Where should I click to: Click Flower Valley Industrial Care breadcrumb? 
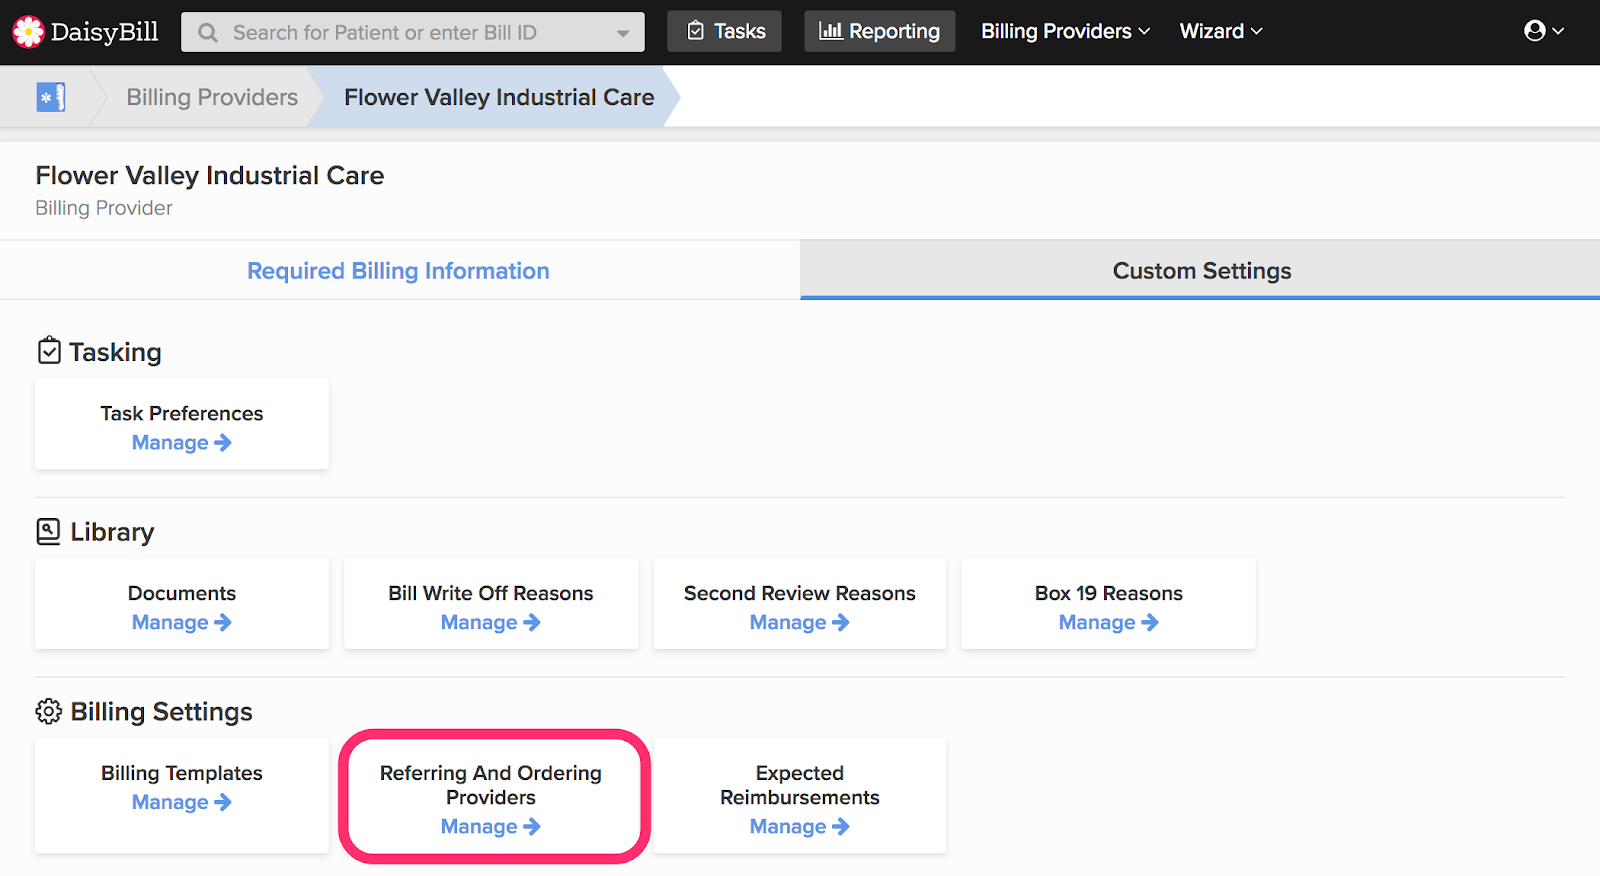coord(499,97)
